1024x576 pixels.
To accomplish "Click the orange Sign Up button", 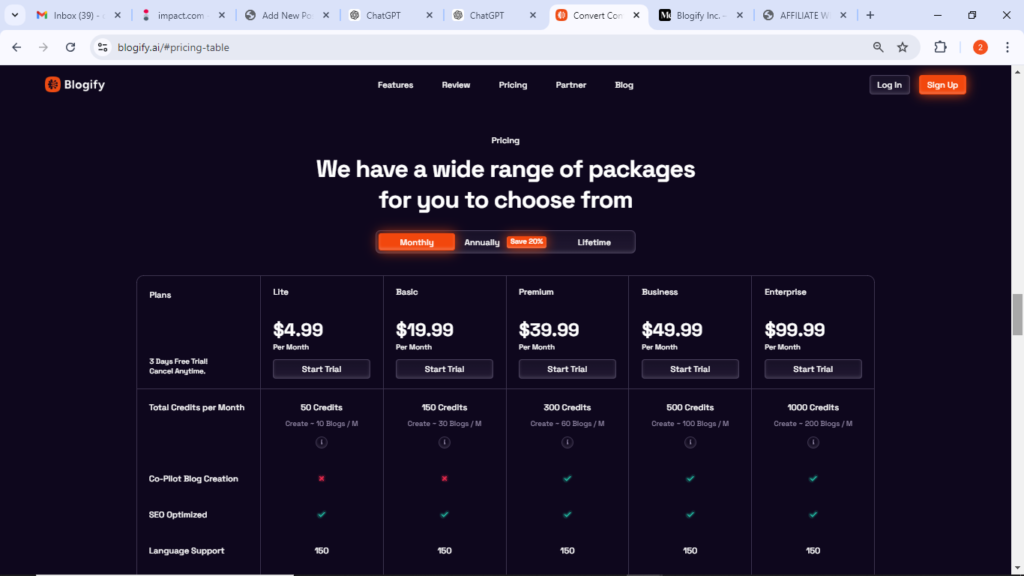I will click(x=942, y=85).
